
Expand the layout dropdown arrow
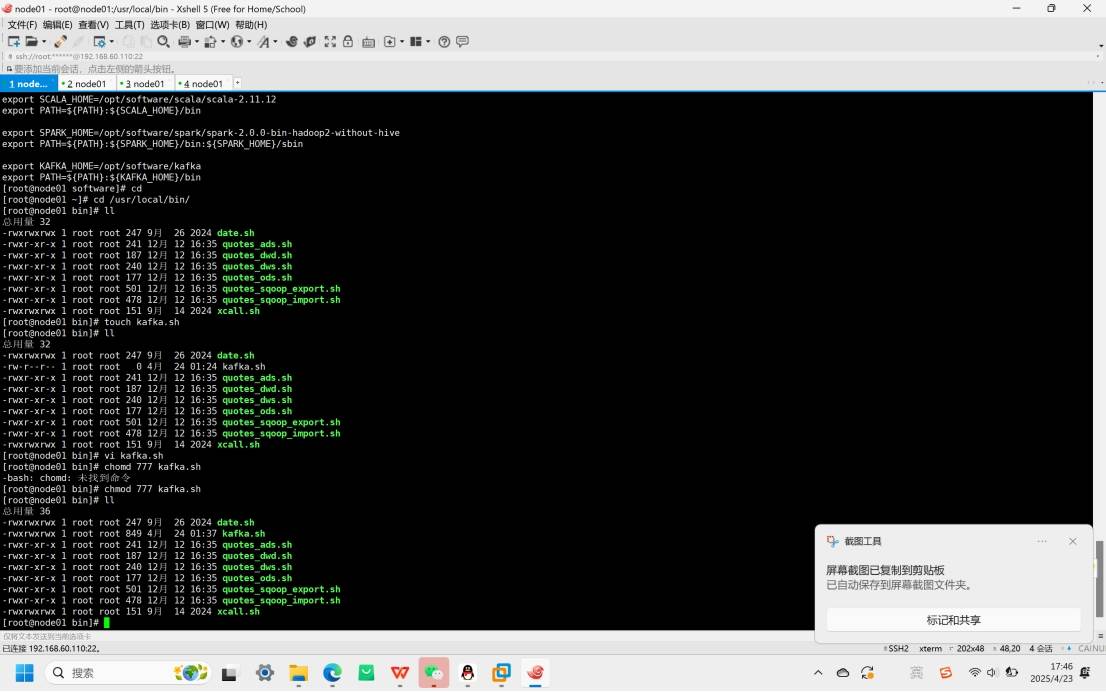pyautogui.click(x=427, y=42)
